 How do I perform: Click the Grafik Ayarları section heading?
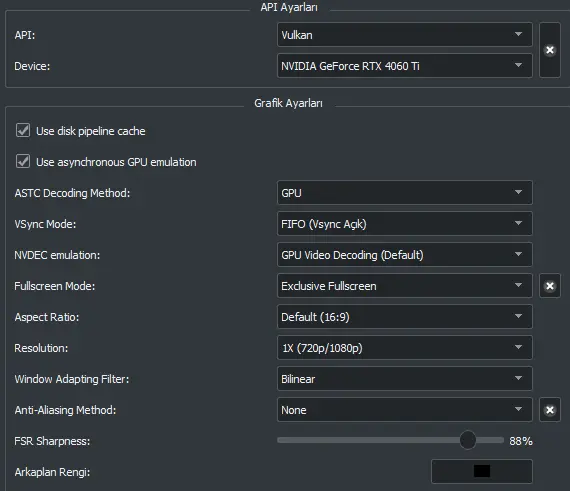(x=288, y=104)
